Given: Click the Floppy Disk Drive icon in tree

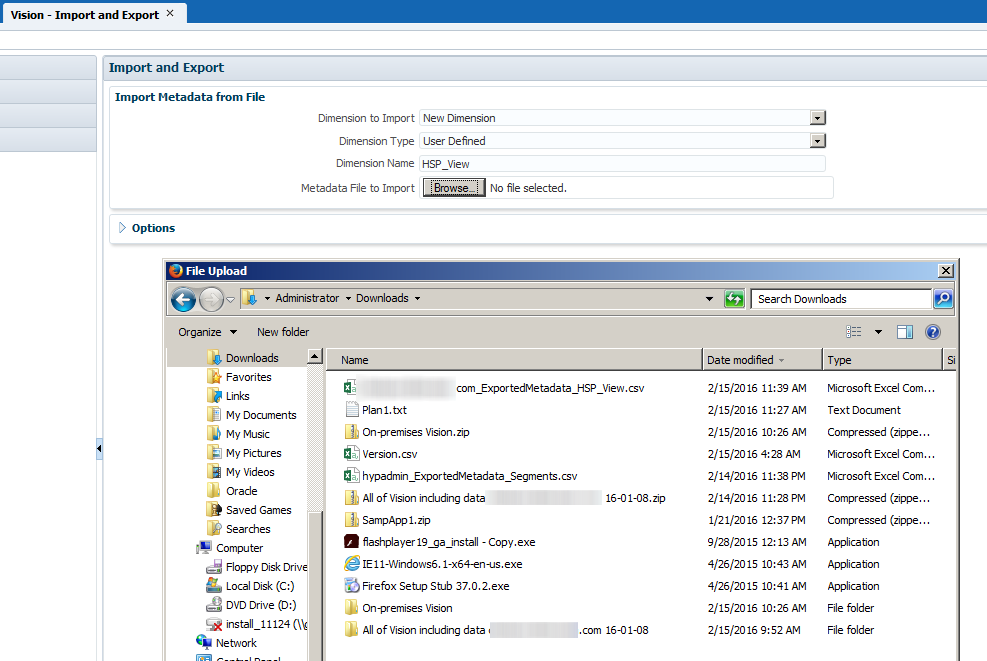Looking at the screenshot, I should (x=214, y=567).
